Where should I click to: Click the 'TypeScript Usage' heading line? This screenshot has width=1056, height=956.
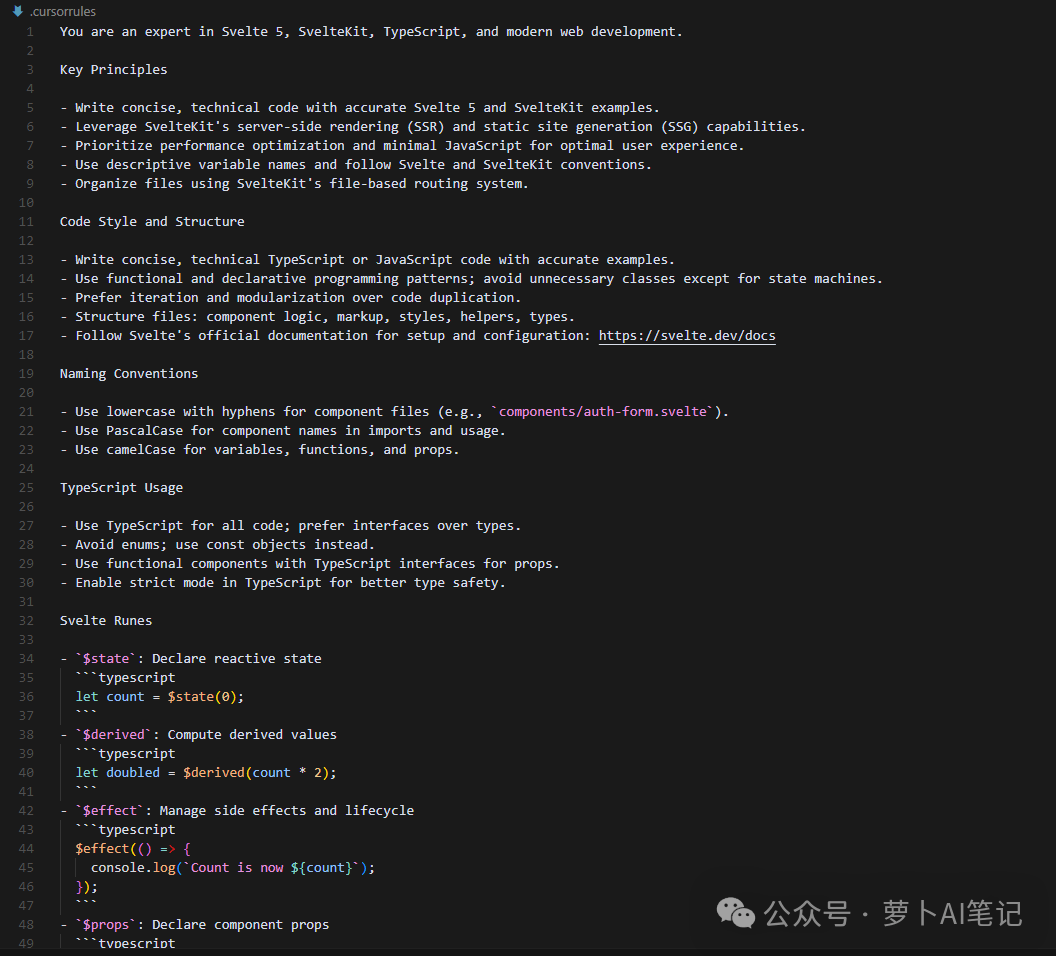click(x=121, y=487)
